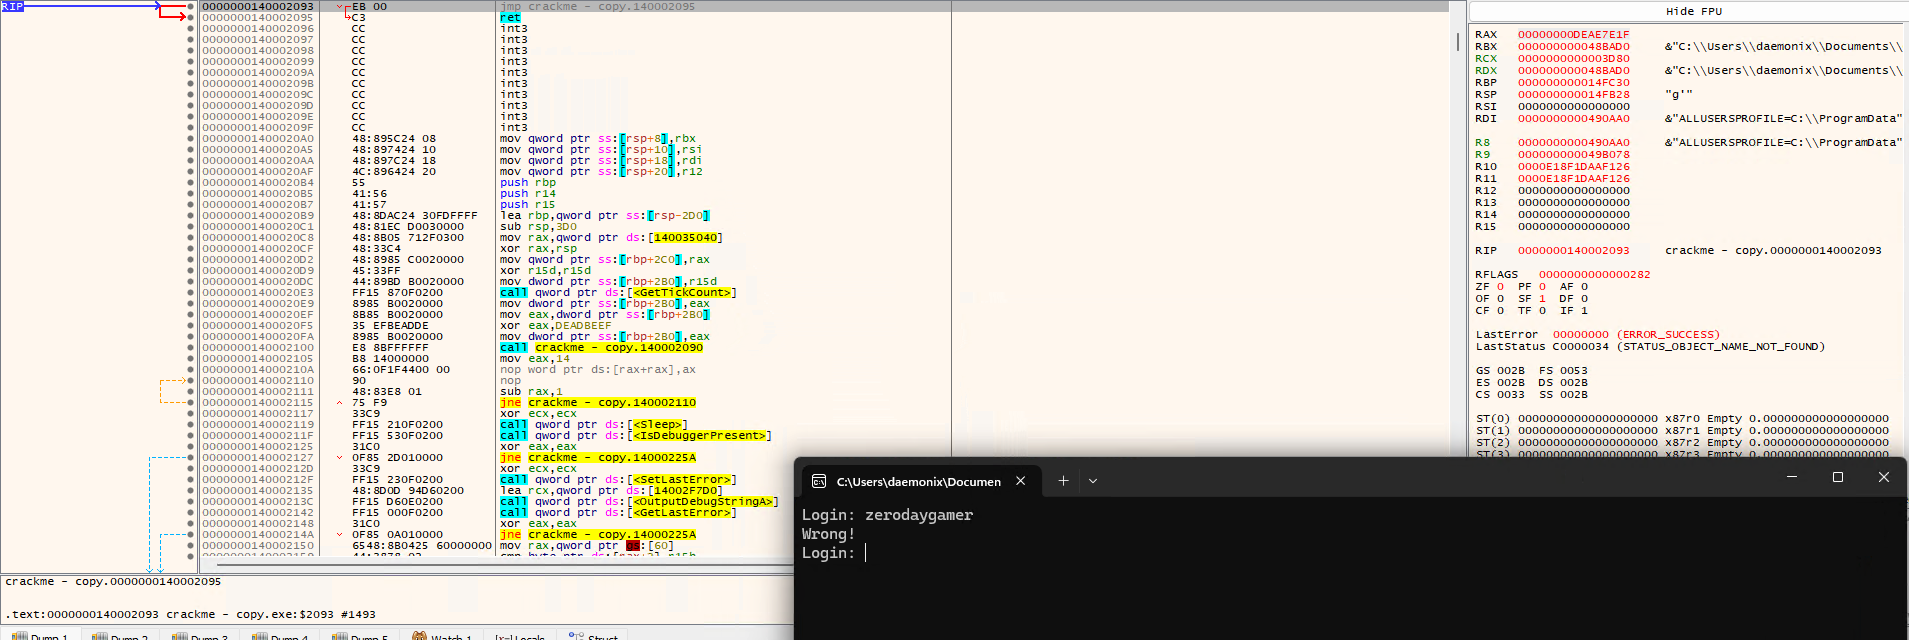Toggle breakpoint dot at address 0000000140002100
Image resolution: width=1909 pixels, height=640 pixels.
[x=191, y=348]
